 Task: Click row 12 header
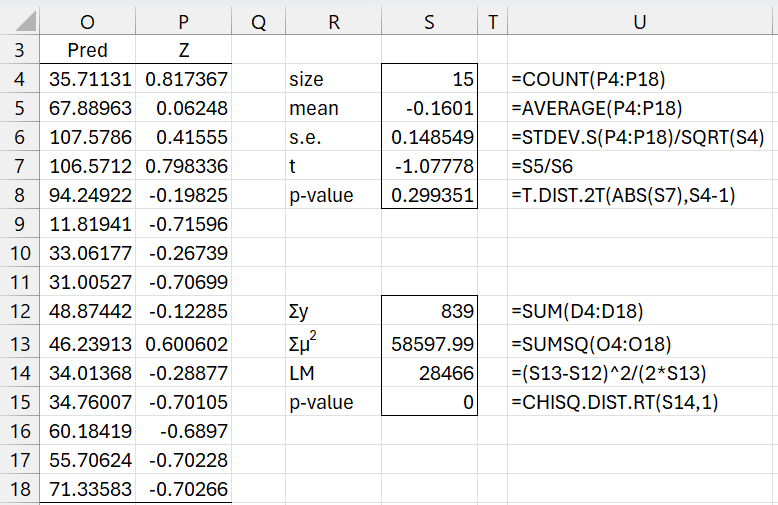[20, 311]
